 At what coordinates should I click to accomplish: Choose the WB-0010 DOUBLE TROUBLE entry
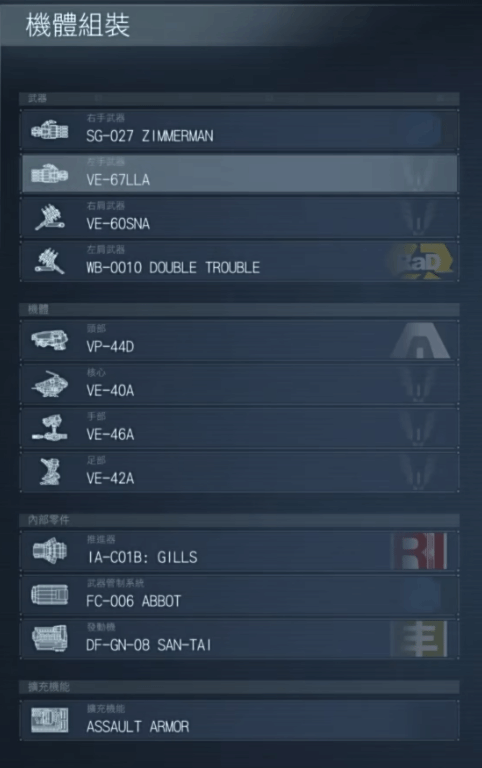click(240, 262)
